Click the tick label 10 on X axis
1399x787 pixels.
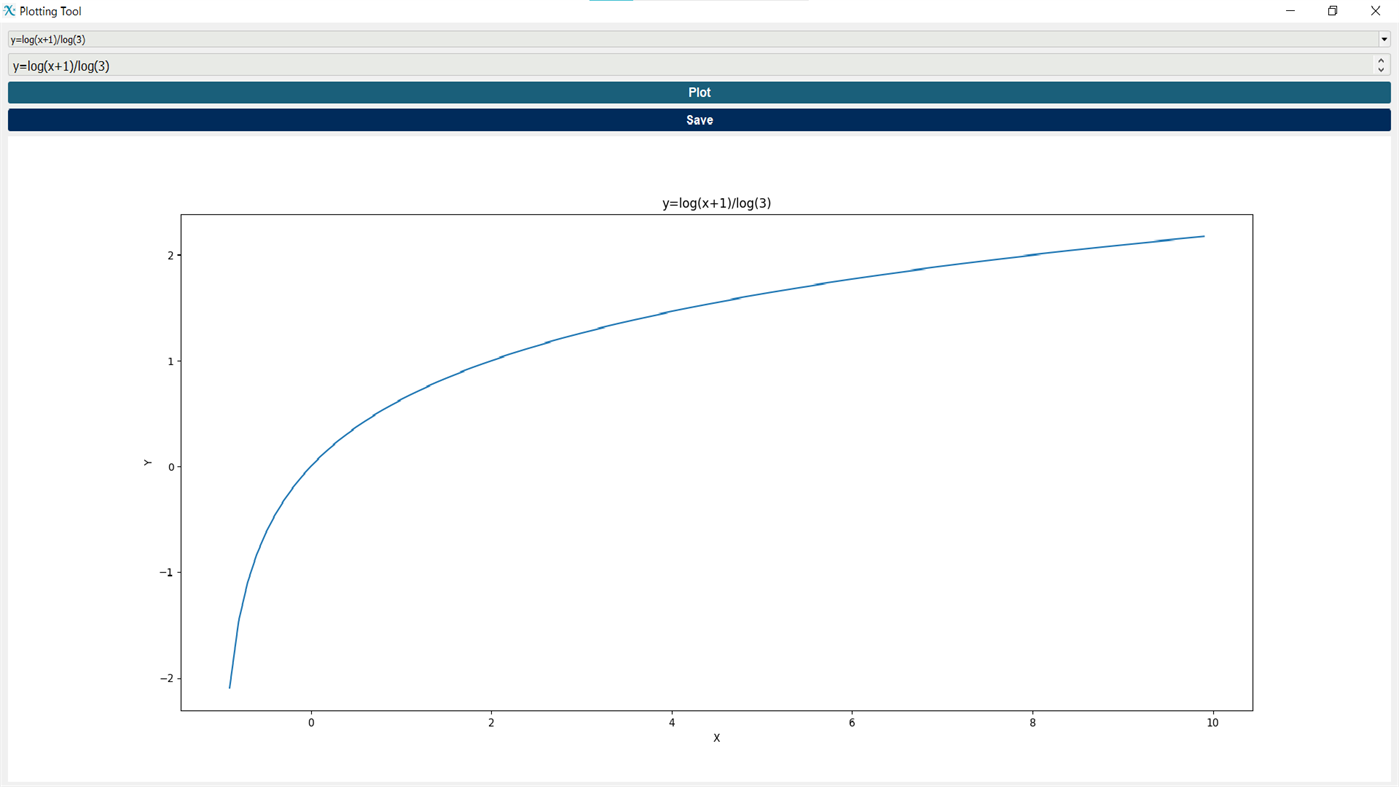pos(1211,722)
